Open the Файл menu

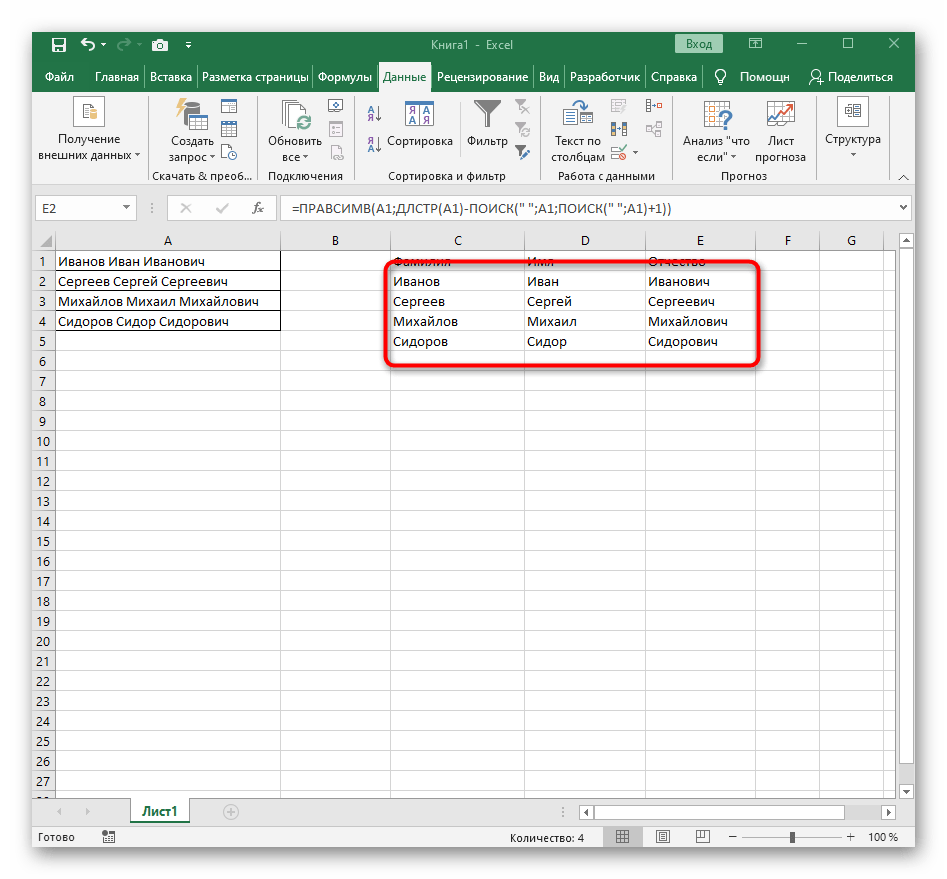pos(59,77)
